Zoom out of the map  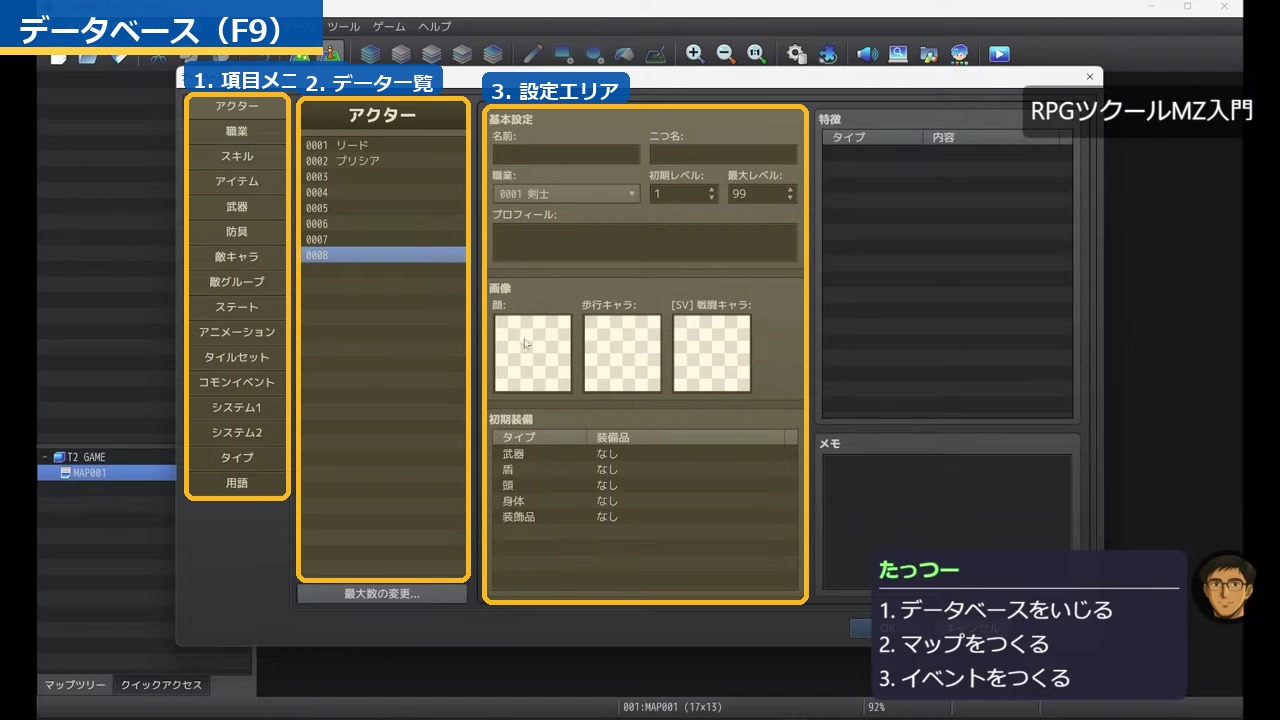click(x=725, y=54)
